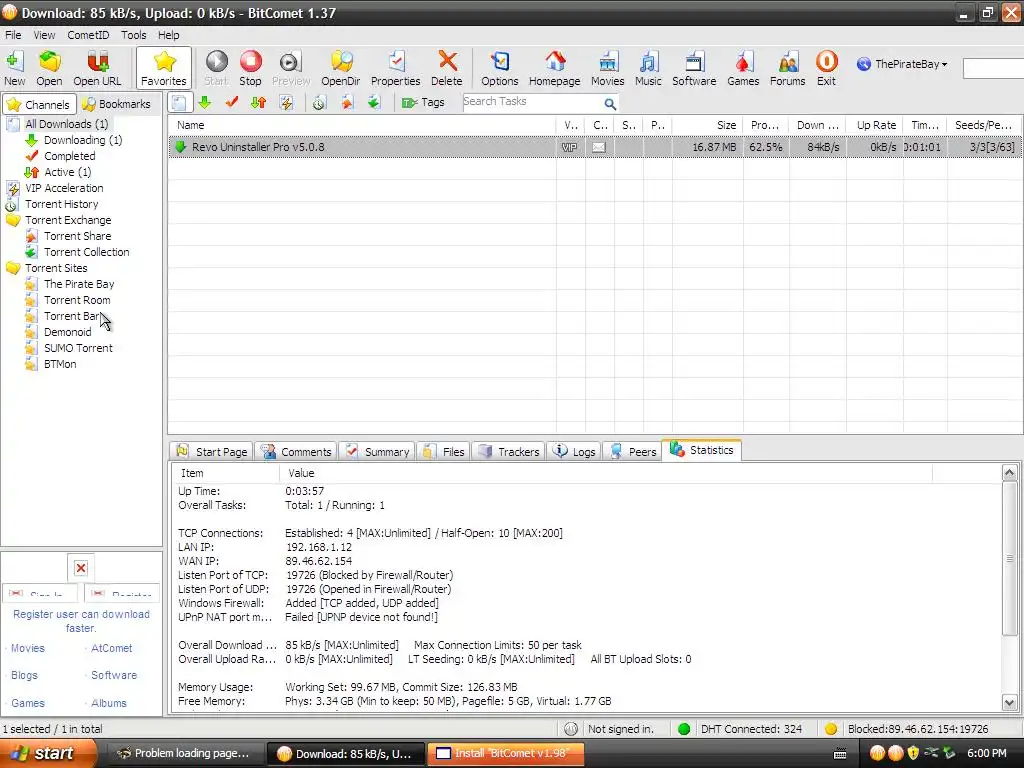Click the Music toolbar icon

tap(648, 68)
